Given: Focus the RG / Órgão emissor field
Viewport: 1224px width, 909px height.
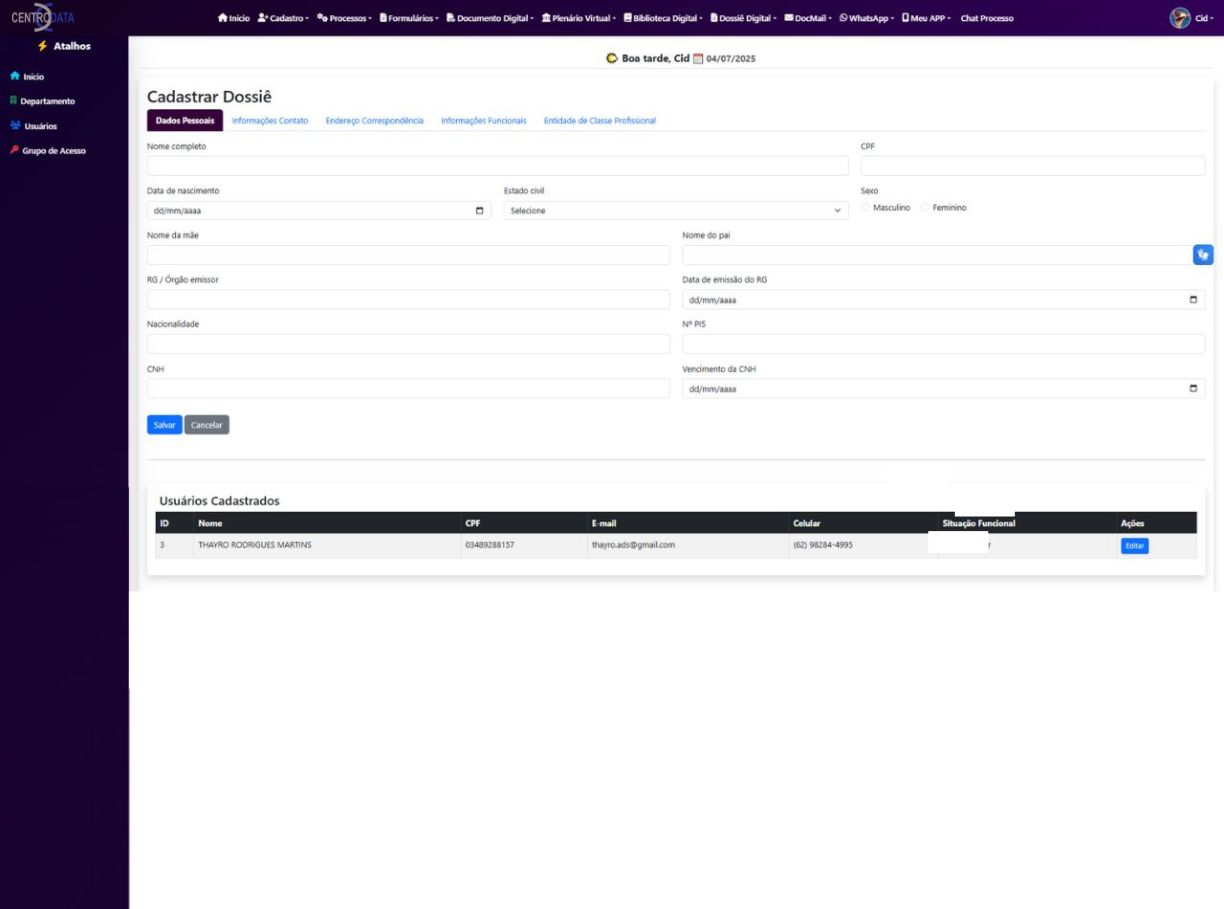Looking at the screenshot, I should point(408,299).
